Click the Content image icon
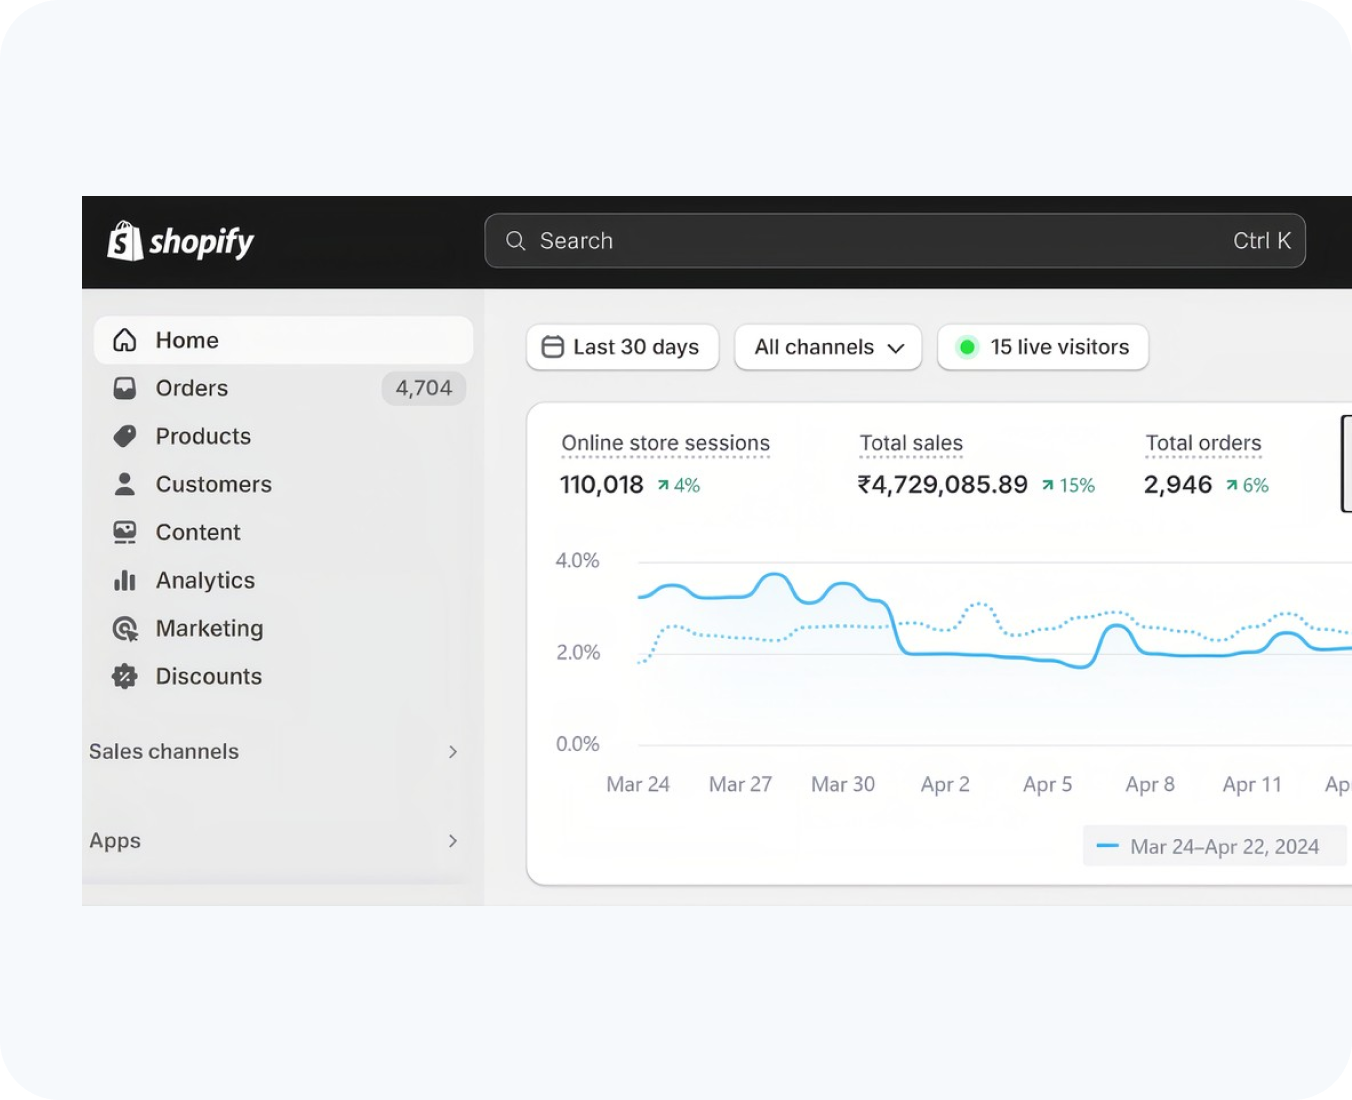Image resolution: width=1352 pixels, height=1100 pixels. click(x=125, y=532)
